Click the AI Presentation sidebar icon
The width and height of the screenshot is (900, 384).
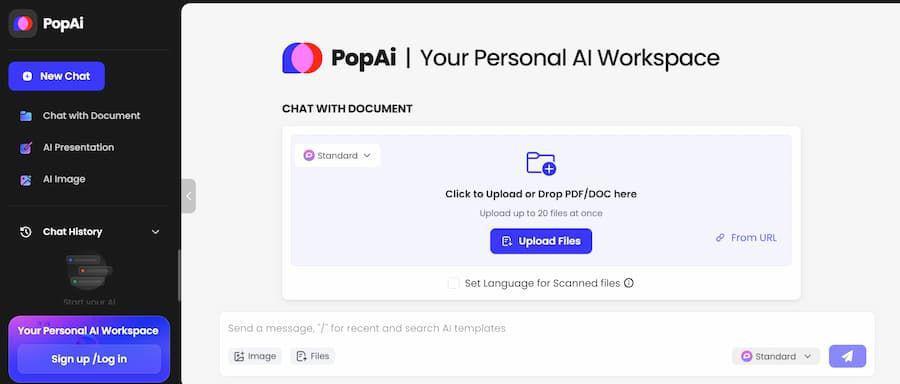tap(26, 148)
